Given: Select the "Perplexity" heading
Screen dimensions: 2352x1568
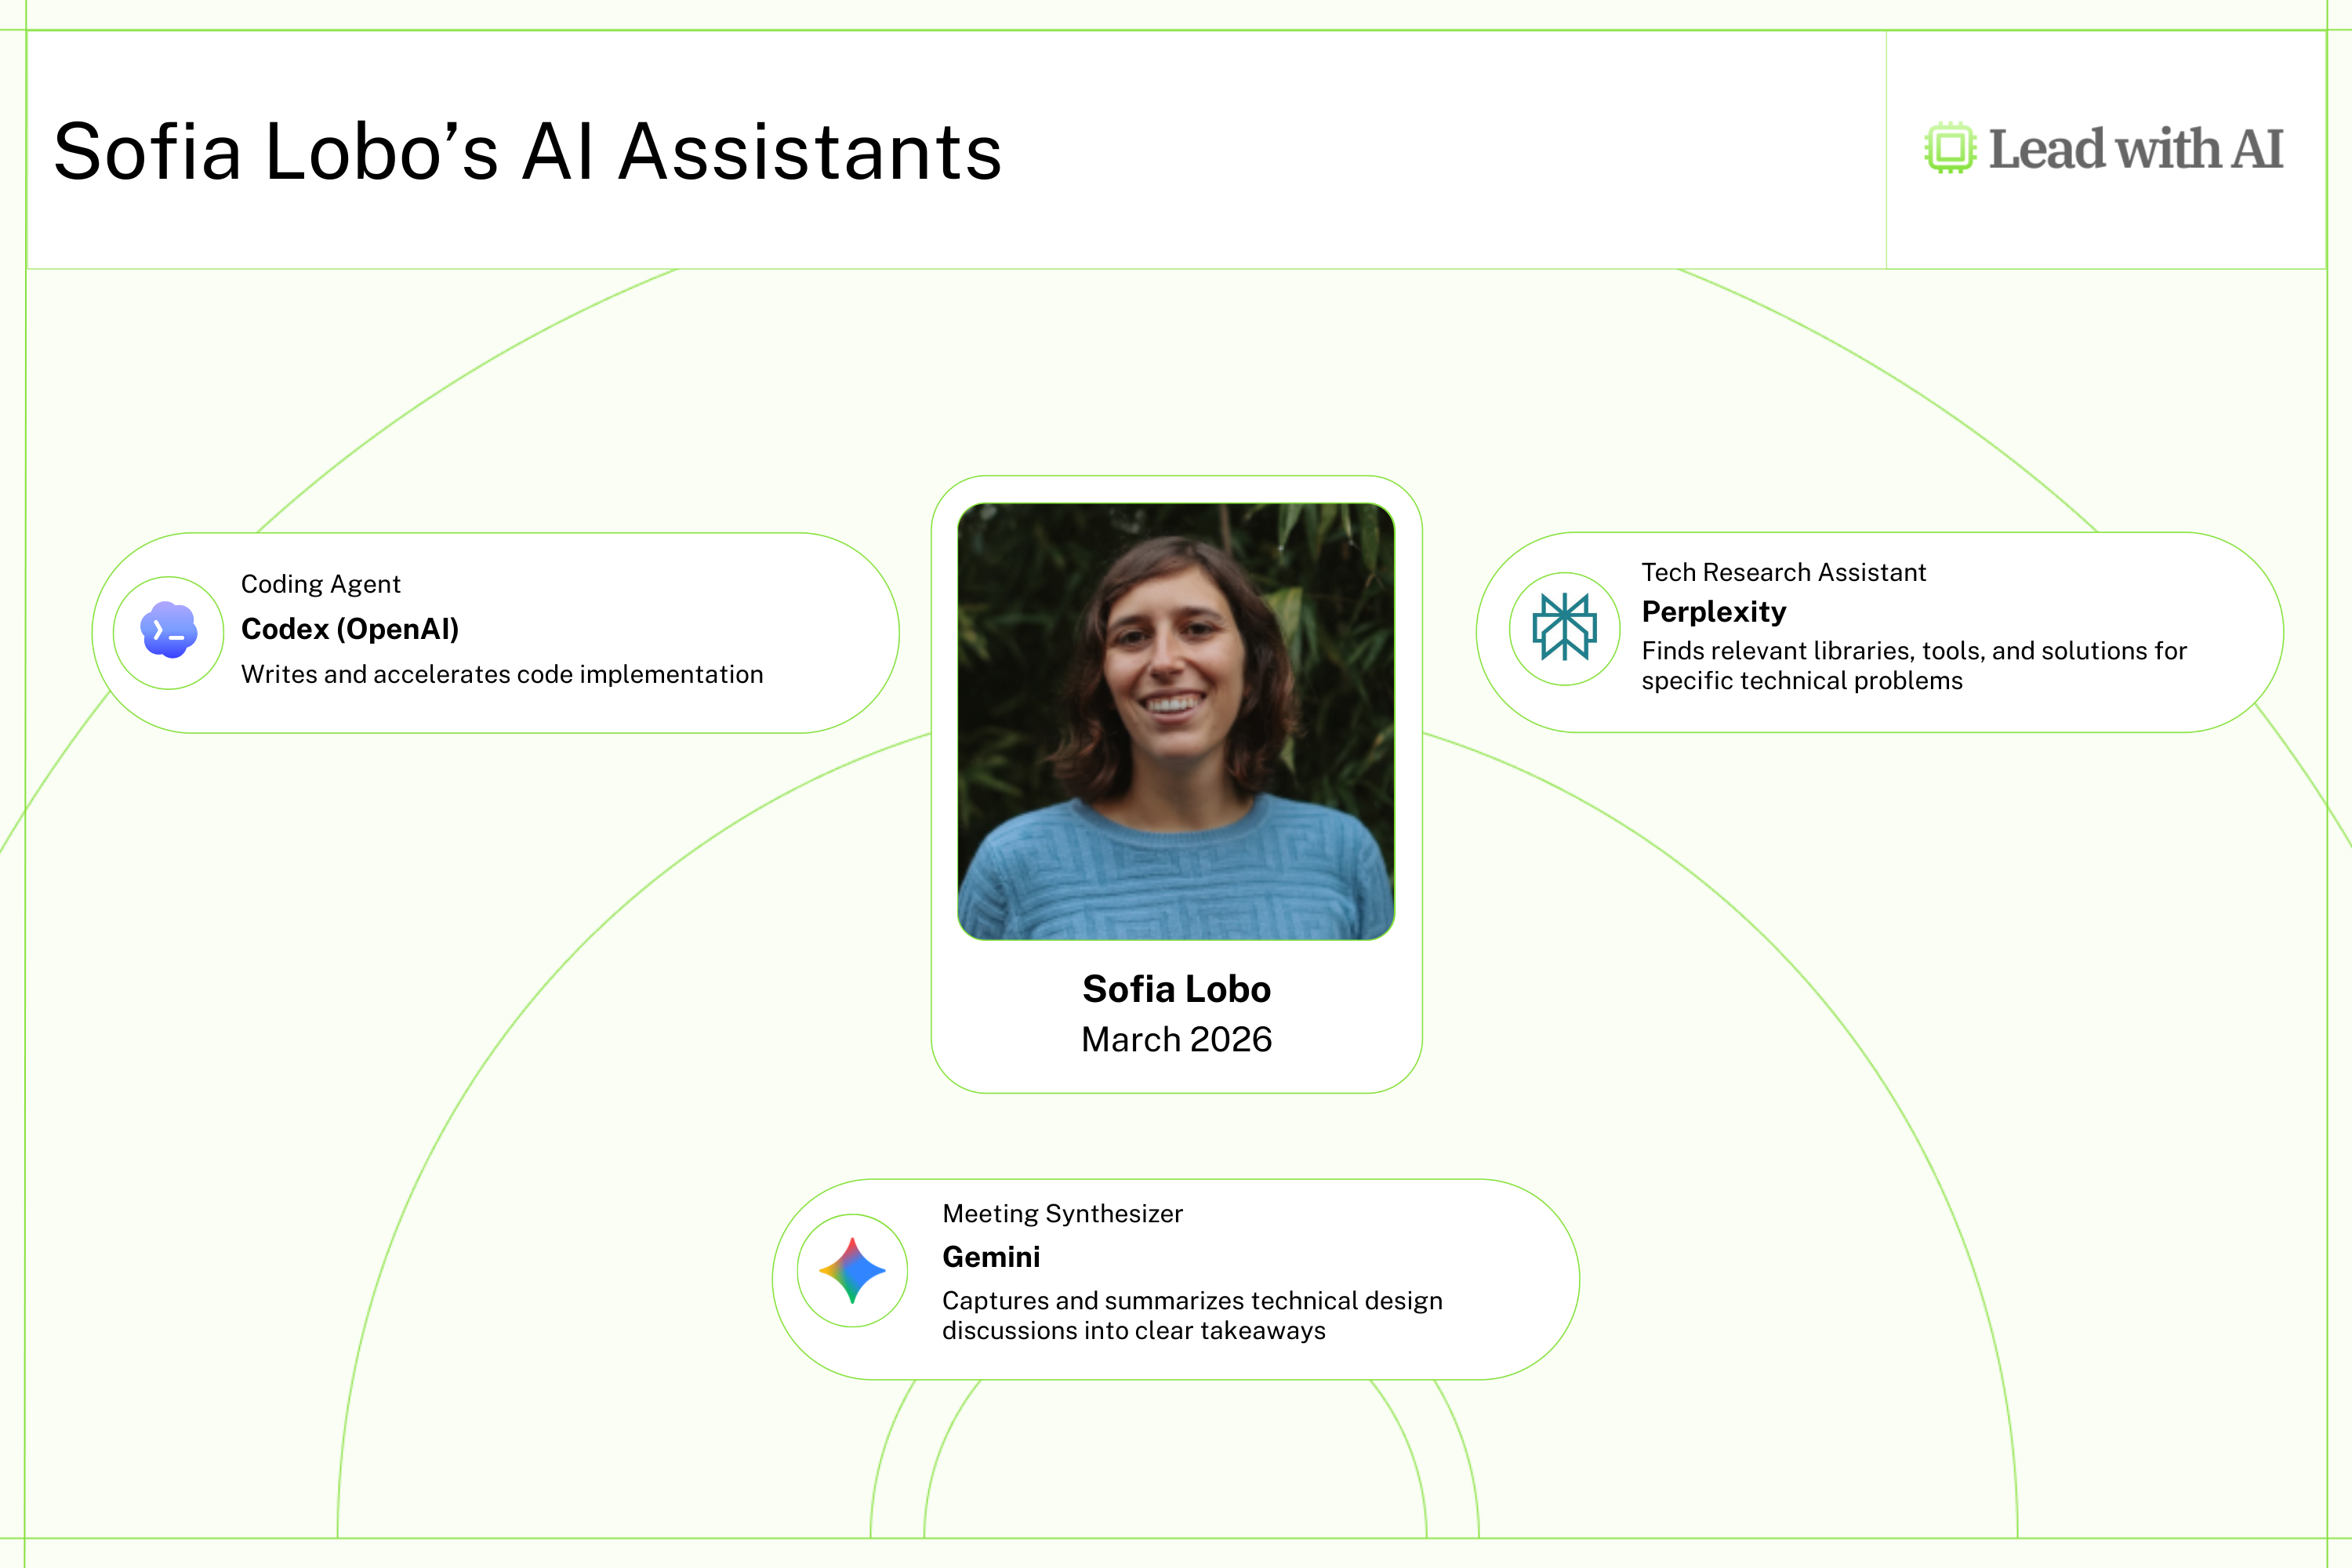Looking at the screenshot, I should pos(1713,611).
